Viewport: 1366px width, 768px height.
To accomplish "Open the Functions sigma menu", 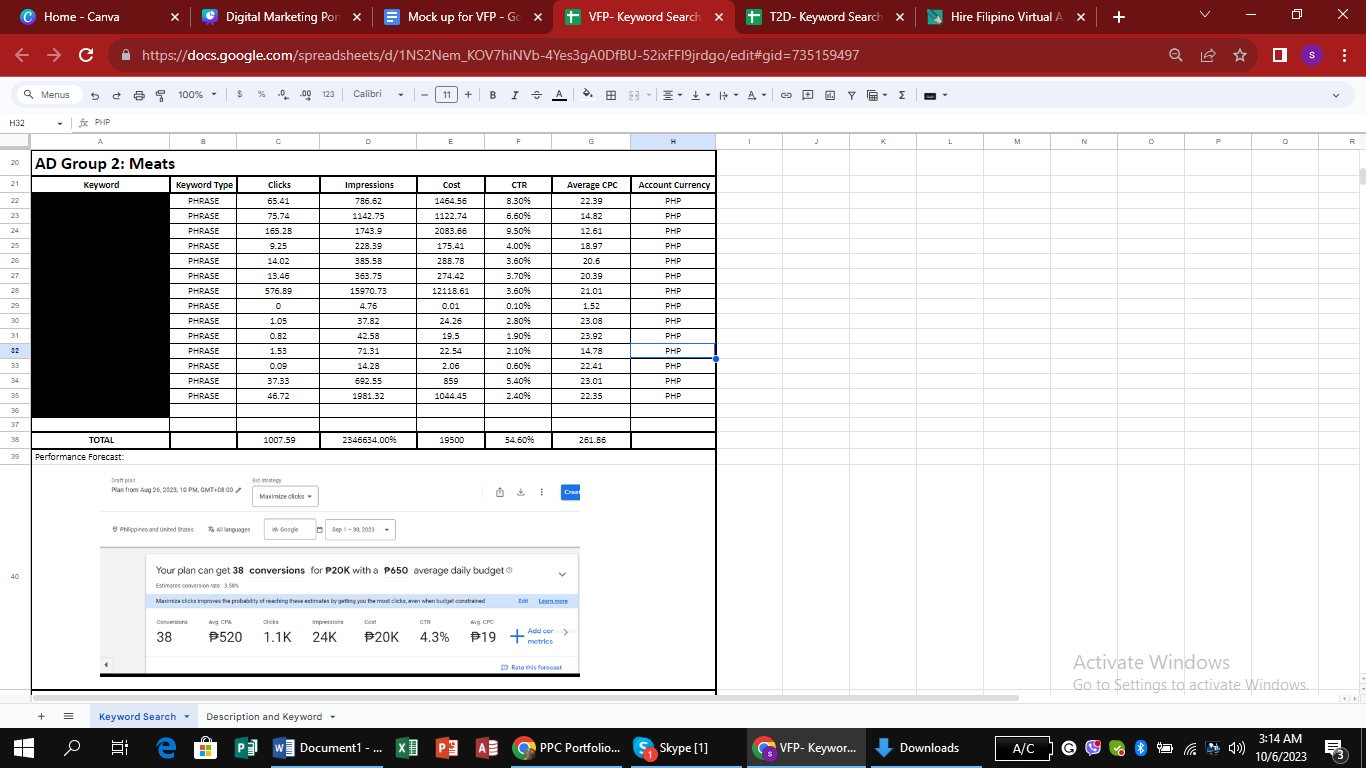I will click(902, 95).
